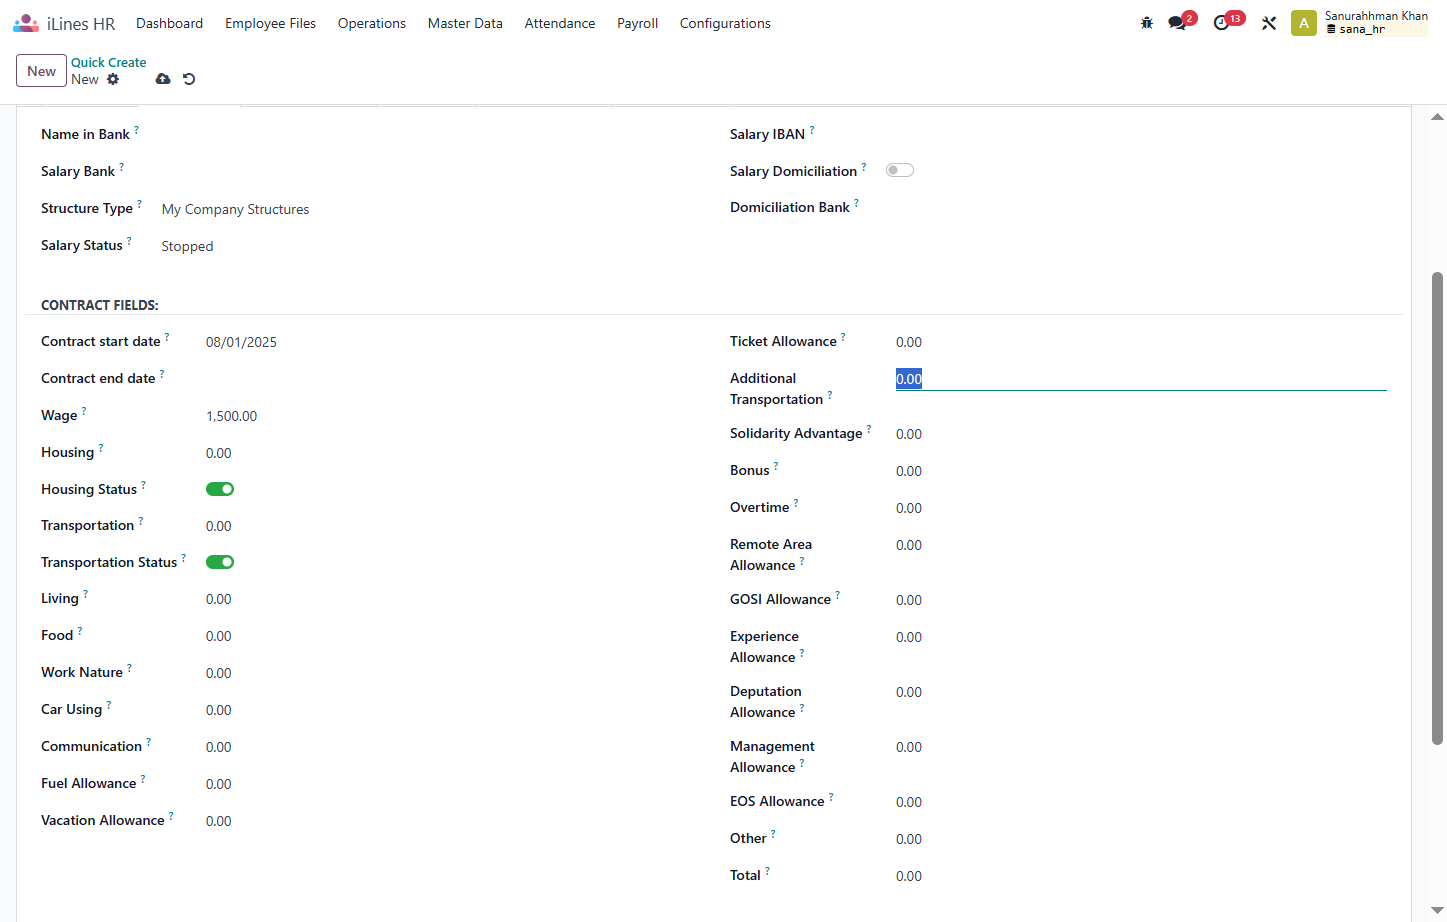The image size is (1447, 922).
Task: Click the help mark beside Ticket Allowance
Action: (843, 336)
